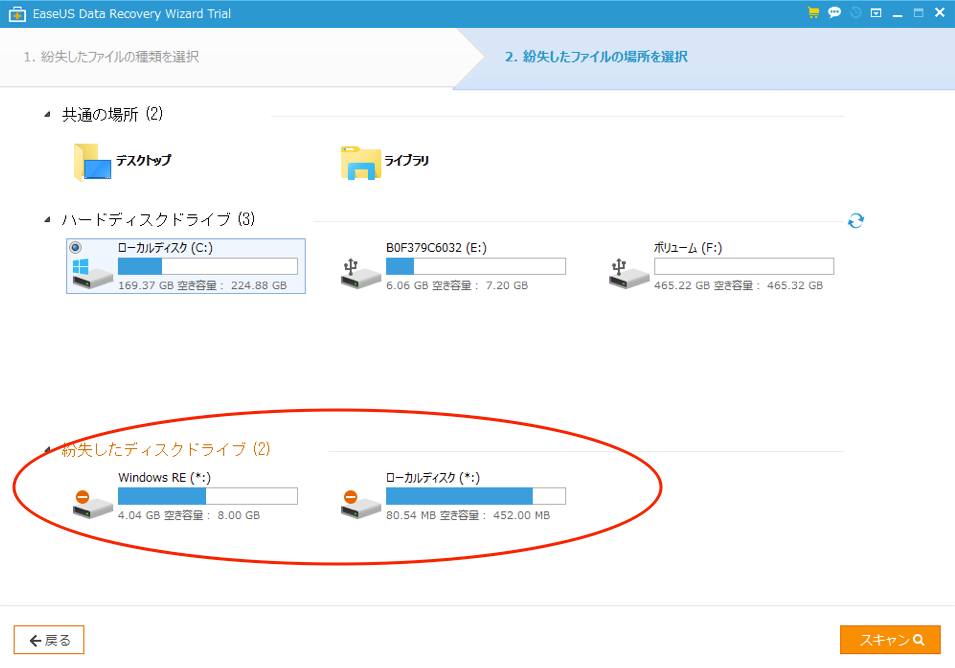This screenshot has width=955, height=668.
Task: Click 80.54 MB 空き容量 capacity text
Action: pos(468,516)
